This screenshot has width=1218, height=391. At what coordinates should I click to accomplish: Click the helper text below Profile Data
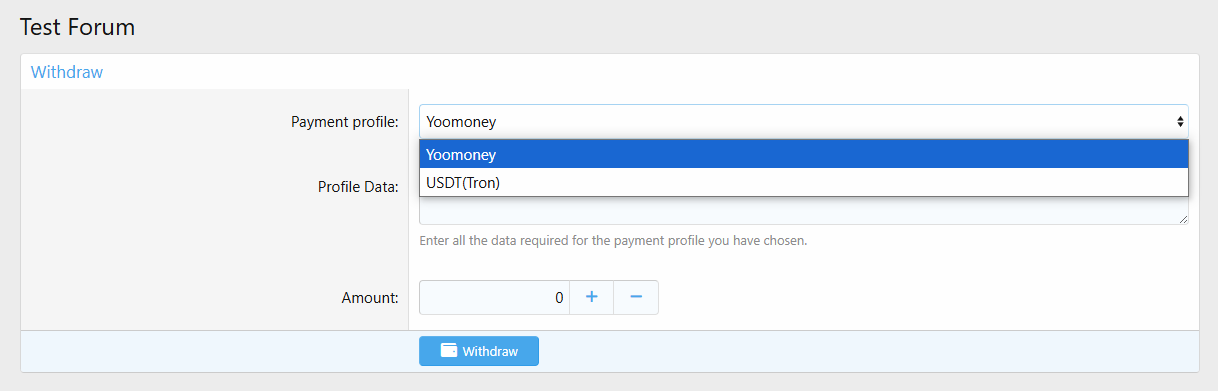[613, 241]
